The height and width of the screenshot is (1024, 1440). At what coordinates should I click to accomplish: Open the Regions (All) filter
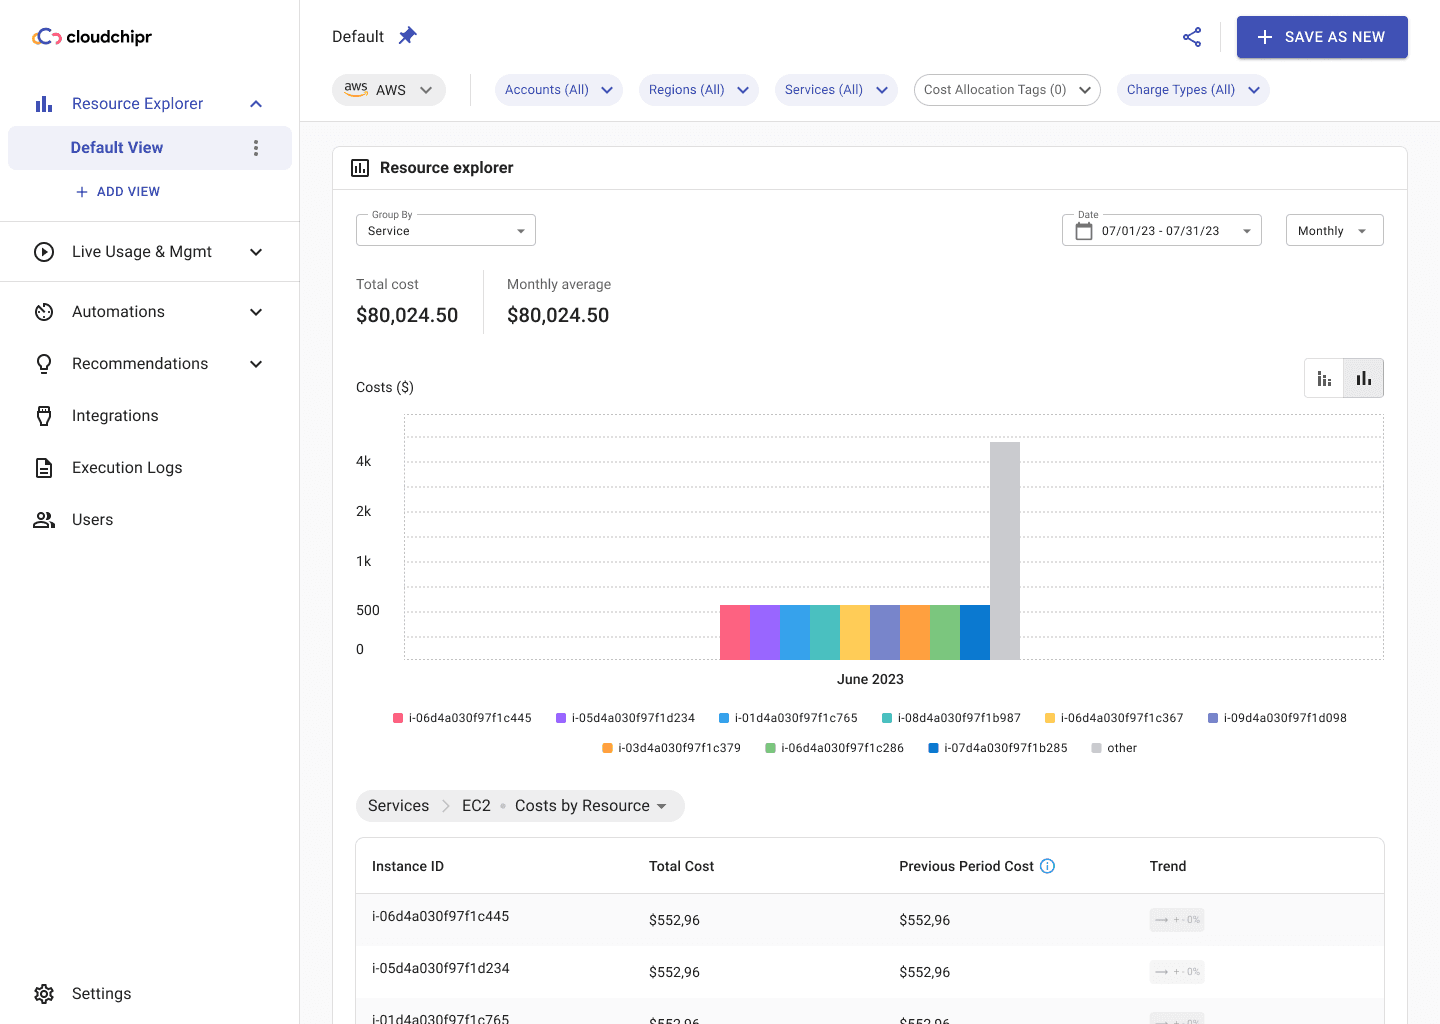click(x=699, y=90)
